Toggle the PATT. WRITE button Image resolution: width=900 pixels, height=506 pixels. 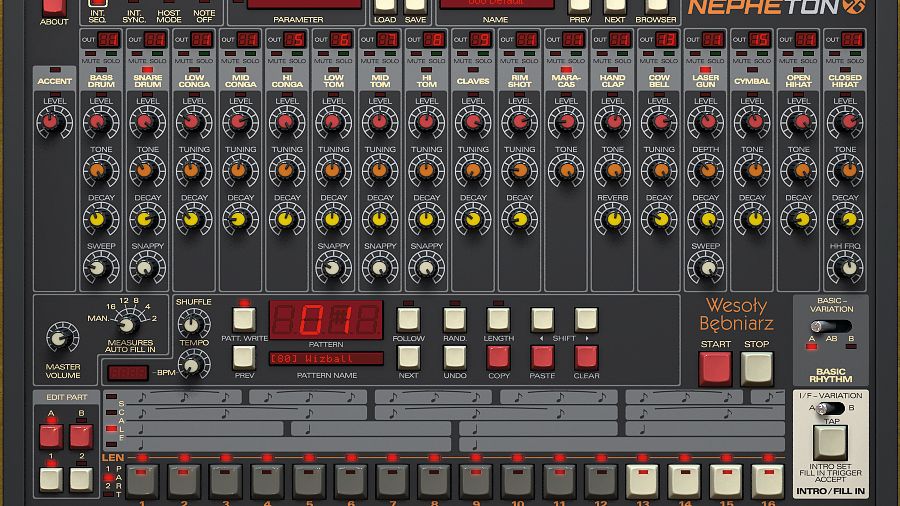pos(244,320)
